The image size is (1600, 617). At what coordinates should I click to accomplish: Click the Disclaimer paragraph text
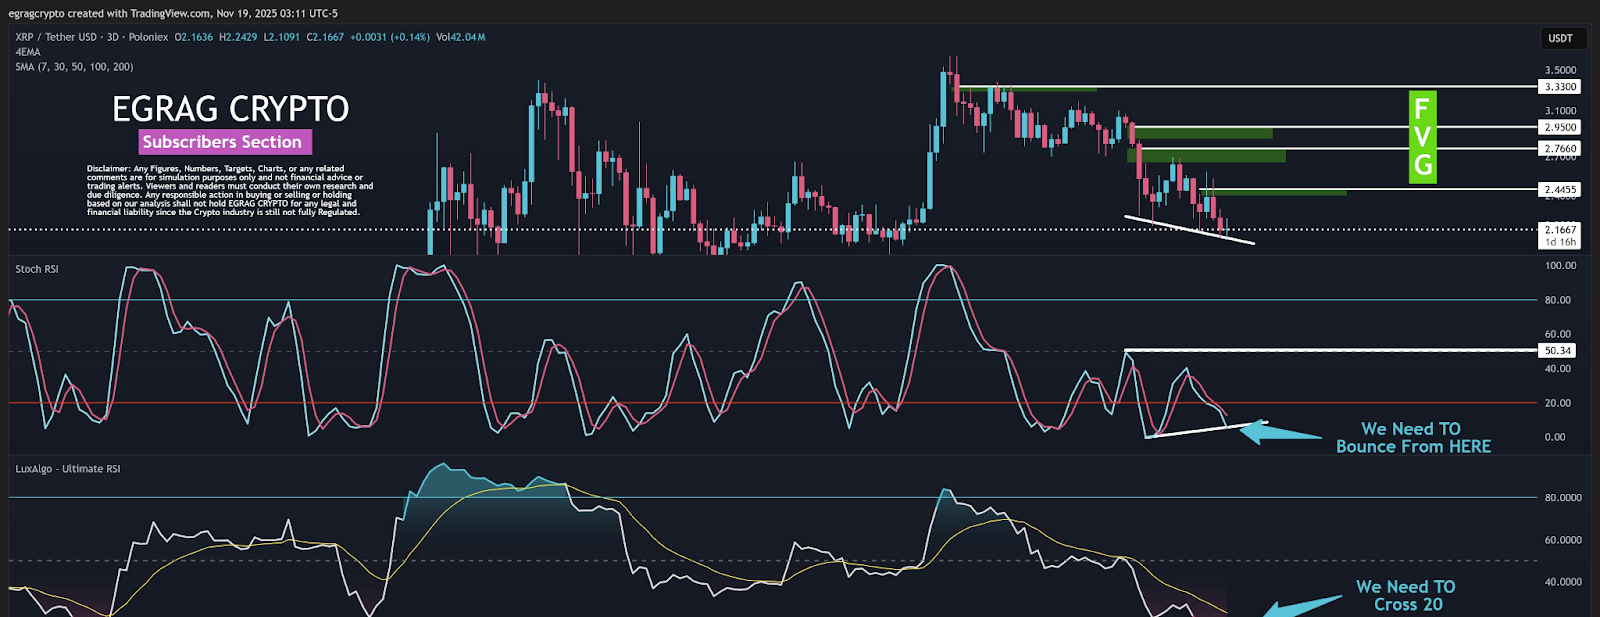230,190
